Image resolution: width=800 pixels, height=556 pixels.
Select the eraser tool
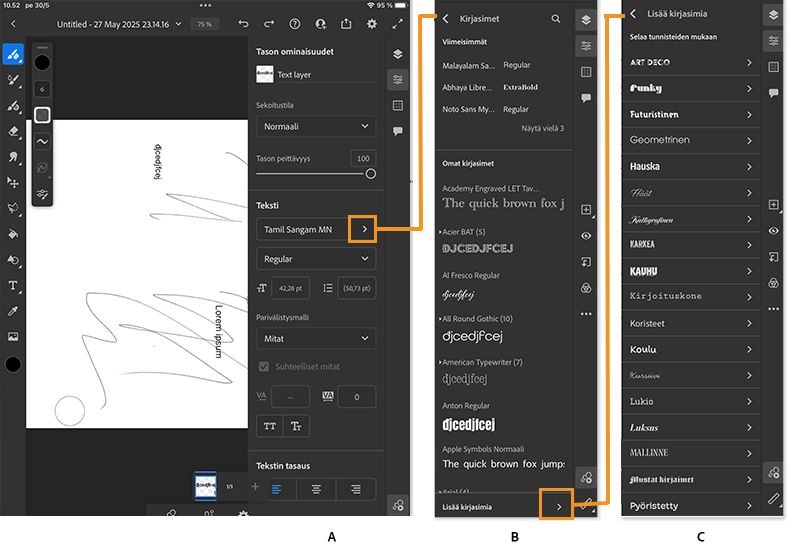tap(13, 131)
